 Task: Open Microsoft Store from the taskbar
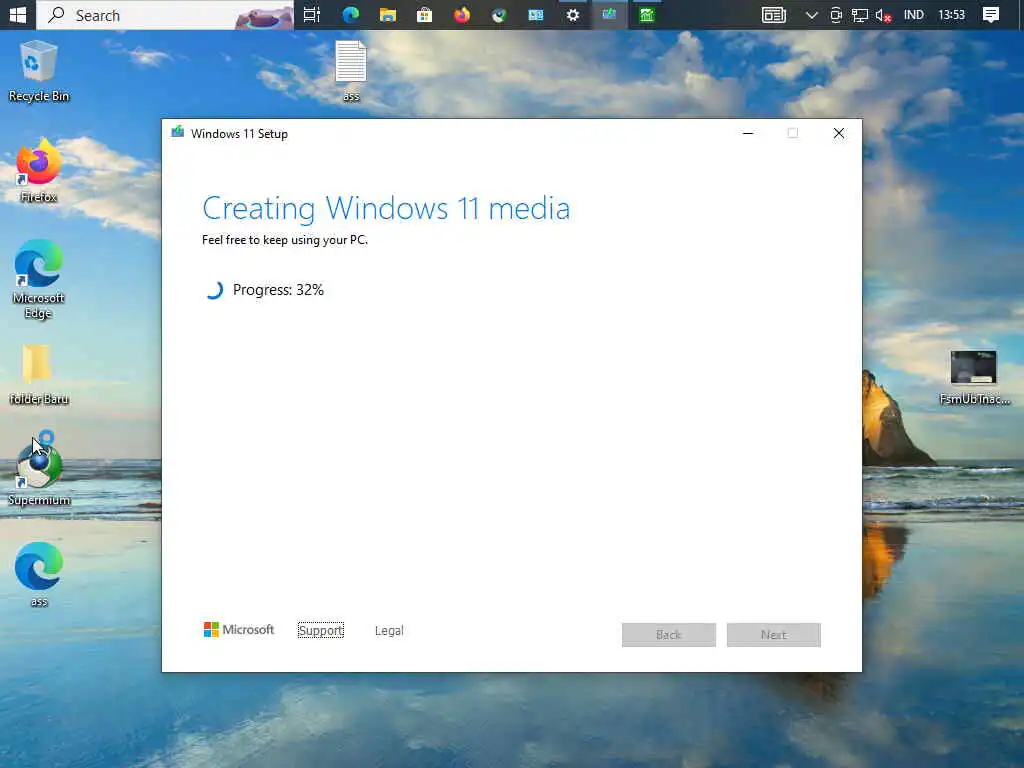424,14
